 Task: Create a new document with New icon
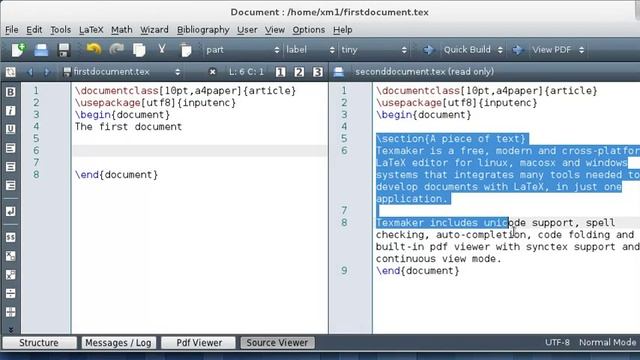pos(18,50)
